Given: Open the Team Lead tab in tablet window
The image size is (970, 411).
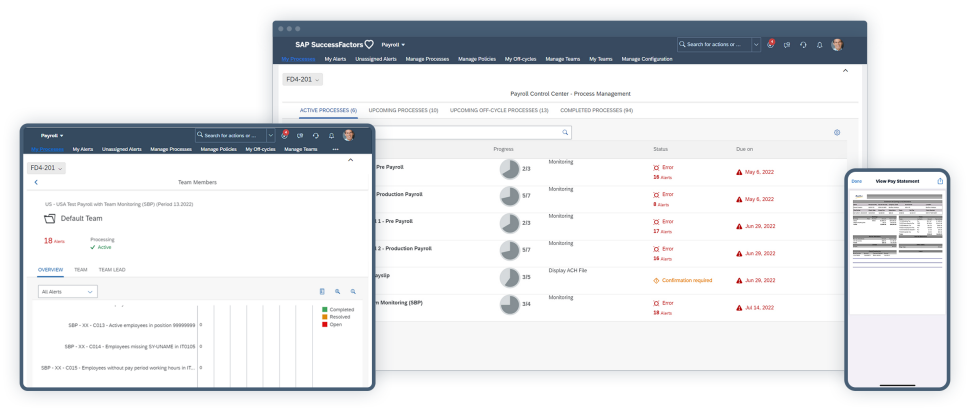Looking at the screenshot, I should tap(112, 270).
